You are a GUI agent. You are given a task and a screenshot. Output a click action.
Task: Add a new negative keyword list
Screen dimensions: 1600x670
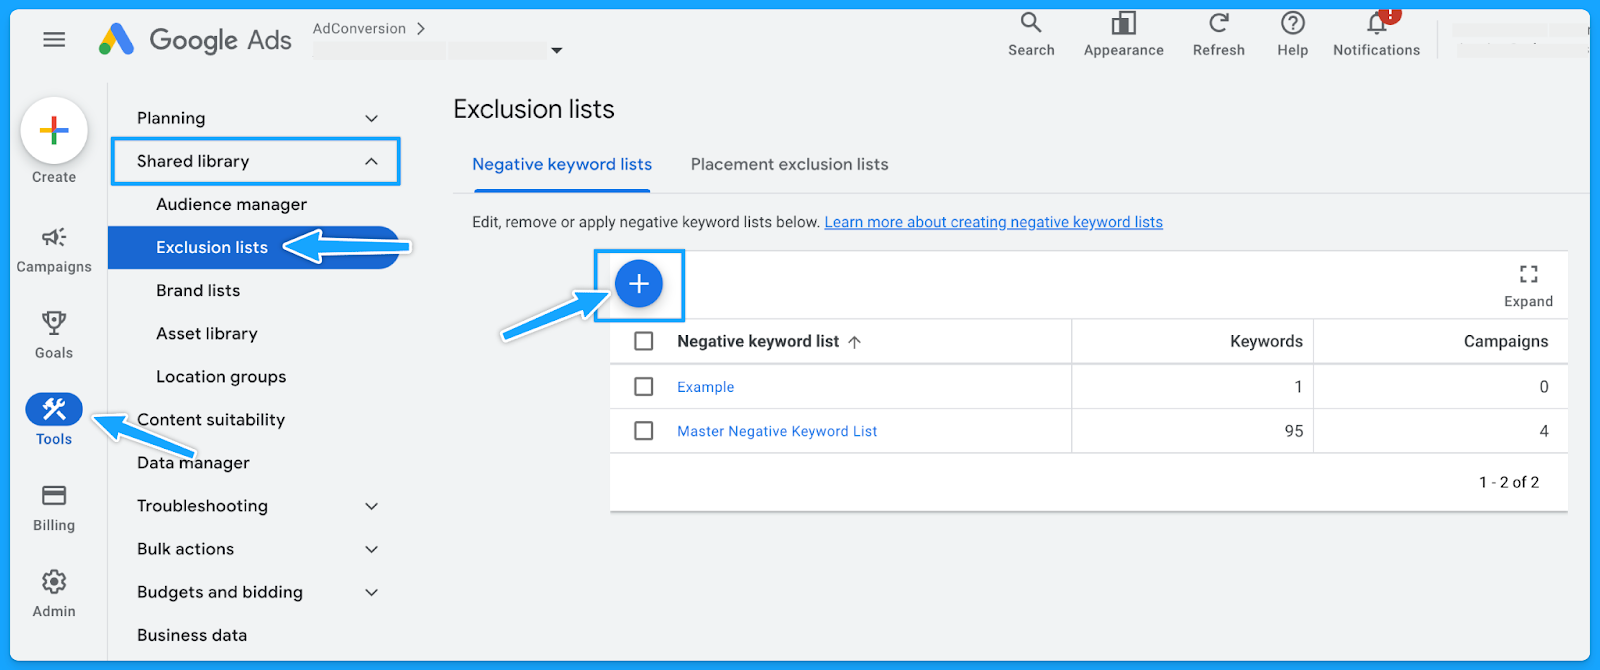pyautogui.click(x=639, y=284)
